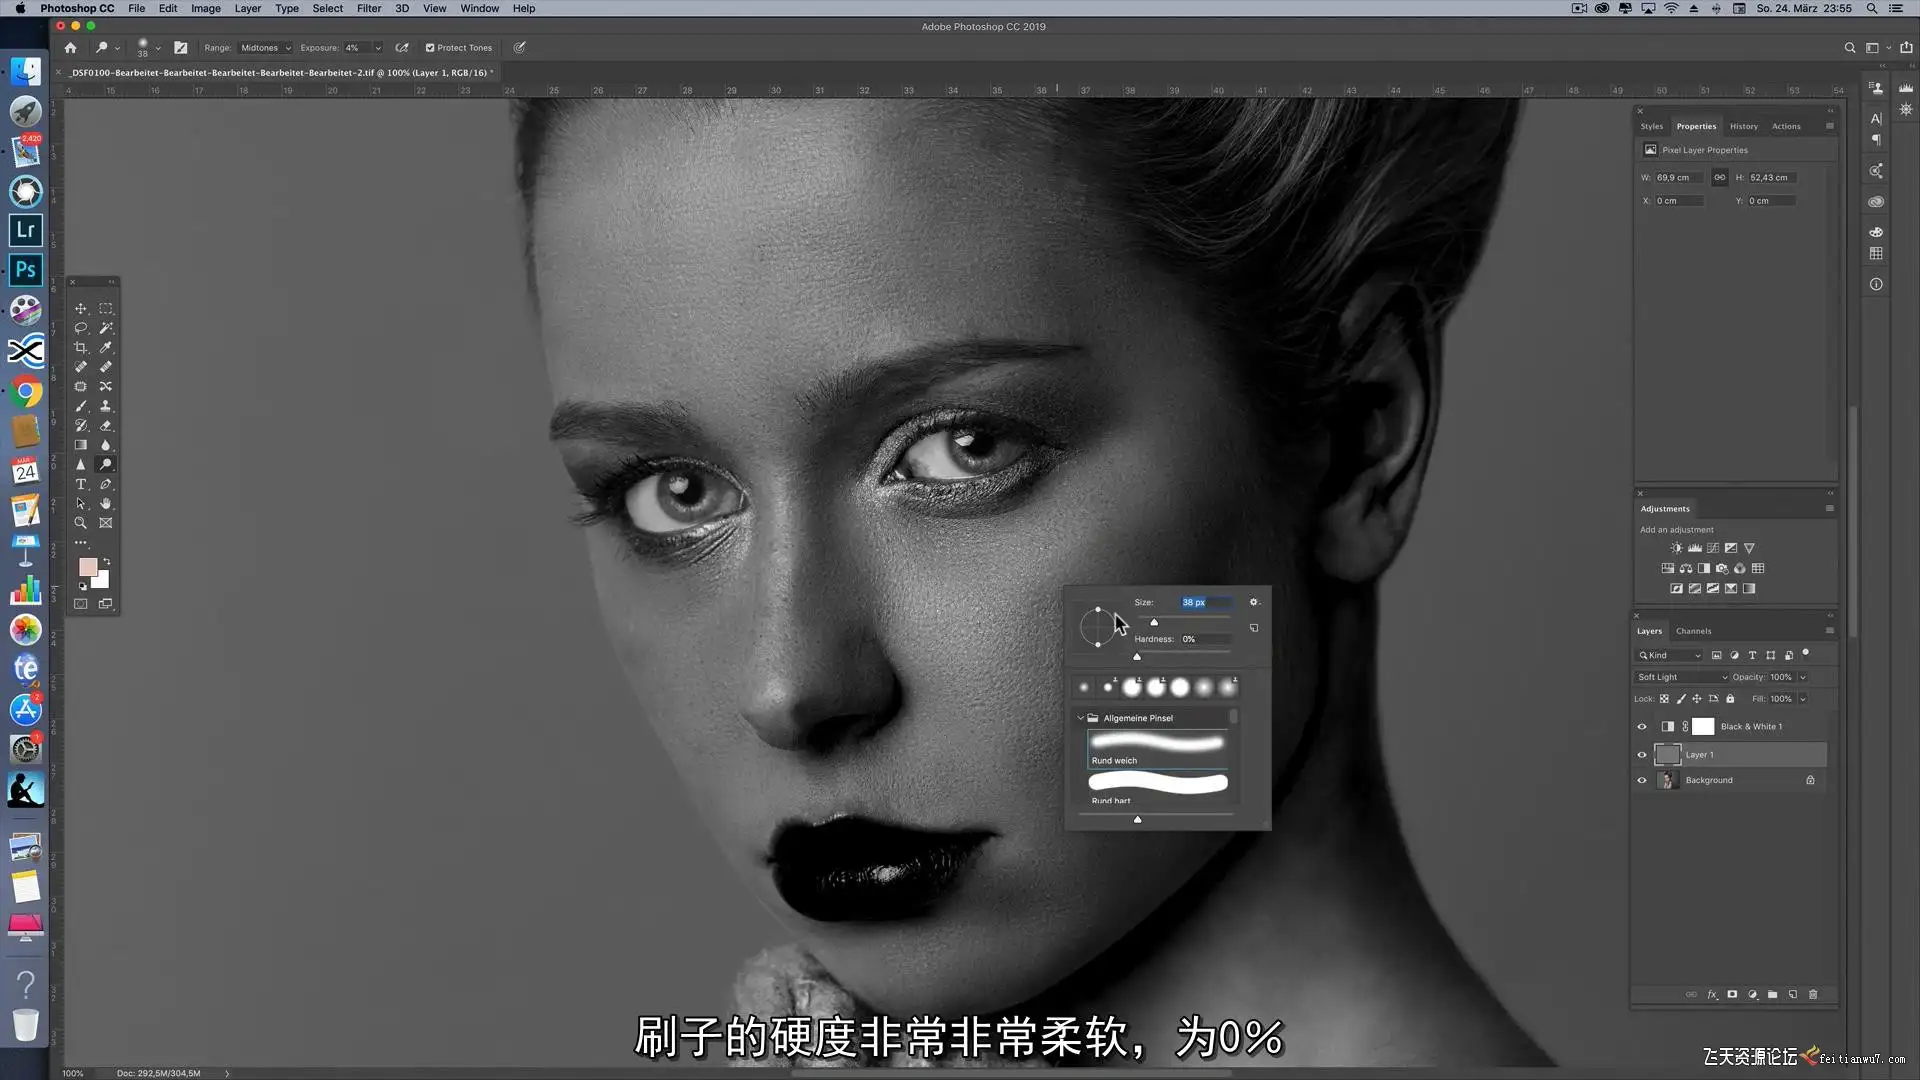
Task: Collapse the Allgemeine Pinsel brush folder
Action: (x=1081, y=718)
